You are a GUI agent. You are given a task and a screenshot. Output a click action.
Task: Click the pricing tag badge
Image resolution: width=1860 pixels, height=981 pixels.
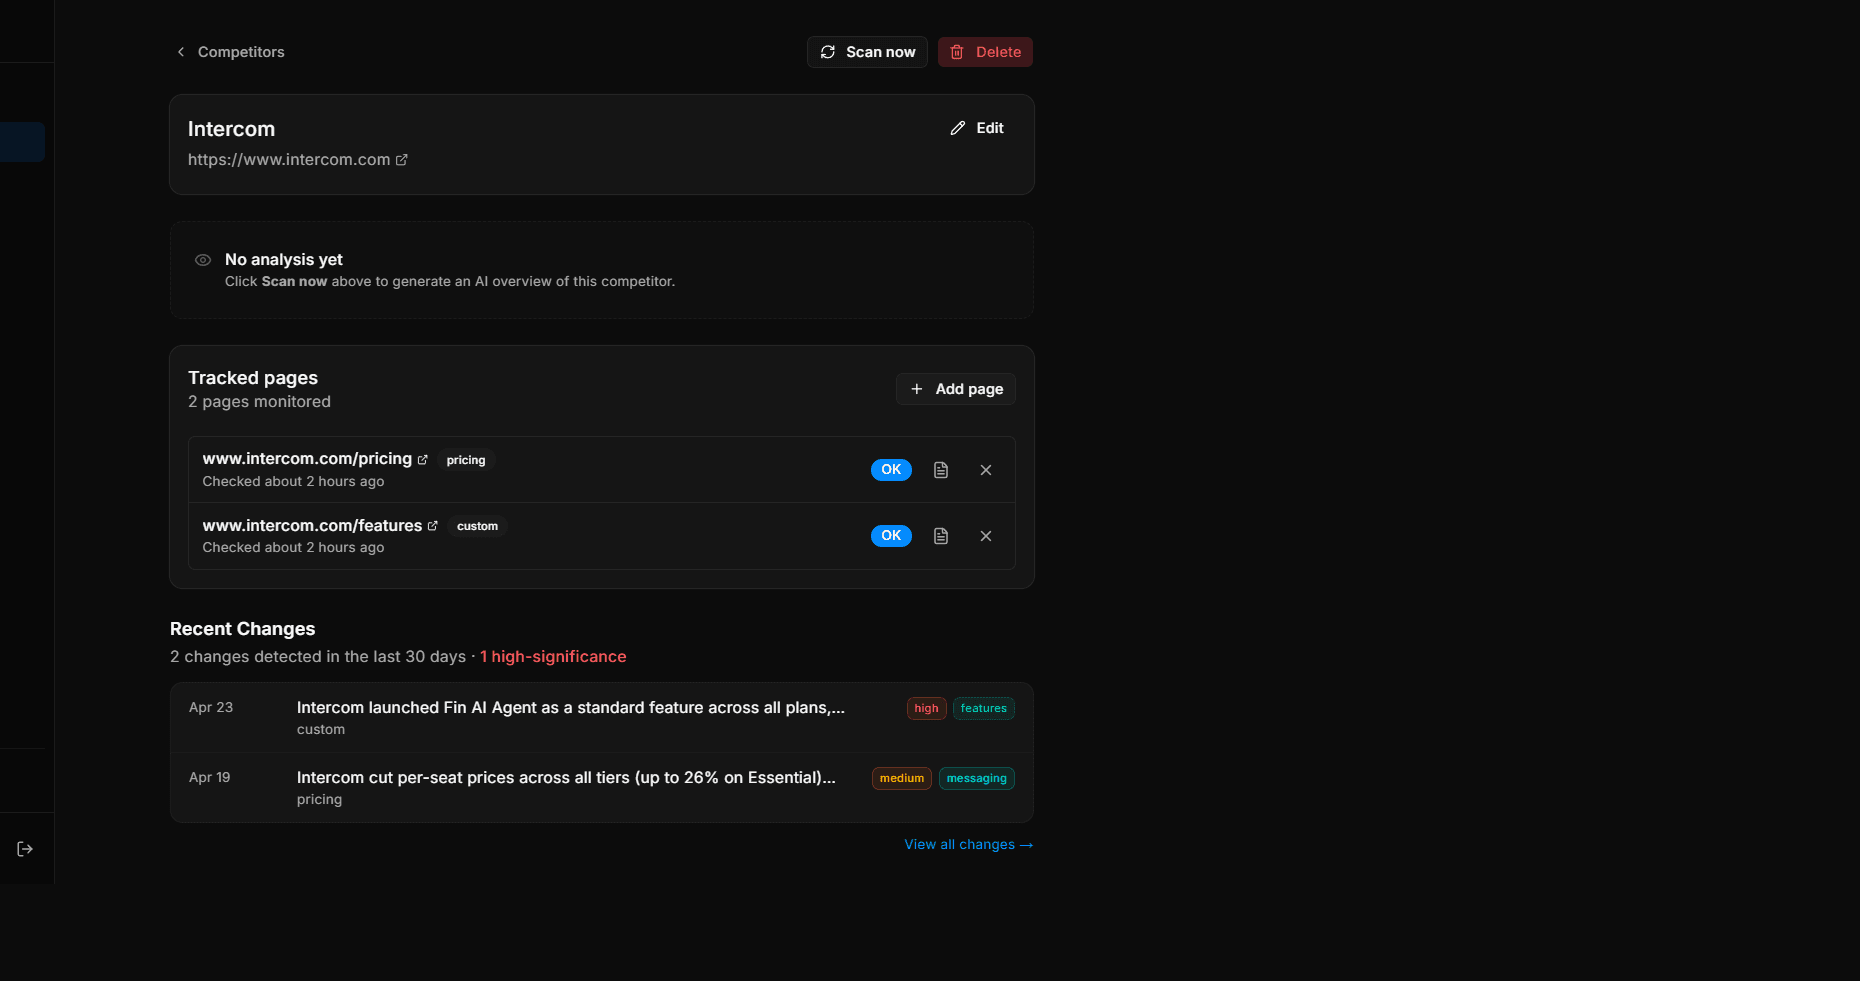[x=466, y=460]
